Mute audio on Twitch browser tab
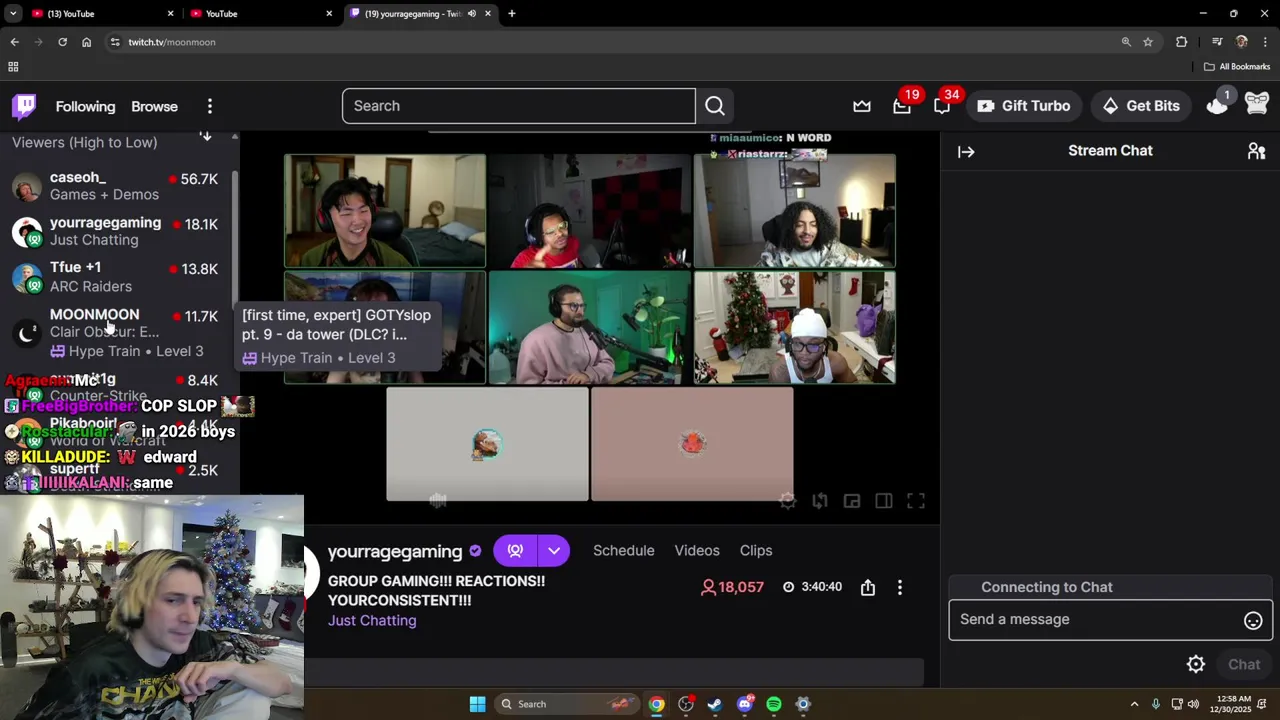The height and width of the screenshot is (720, 1280). pyautogui.click(x=472, y=14)
